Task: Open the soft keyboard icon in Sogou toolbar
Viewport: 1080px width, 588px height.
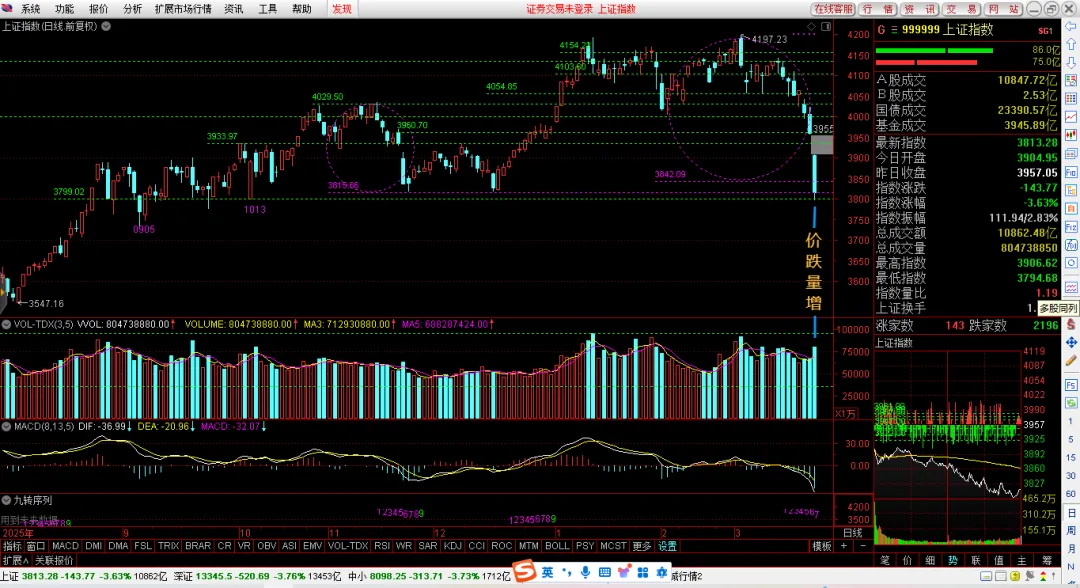Action: coord(604,572)
